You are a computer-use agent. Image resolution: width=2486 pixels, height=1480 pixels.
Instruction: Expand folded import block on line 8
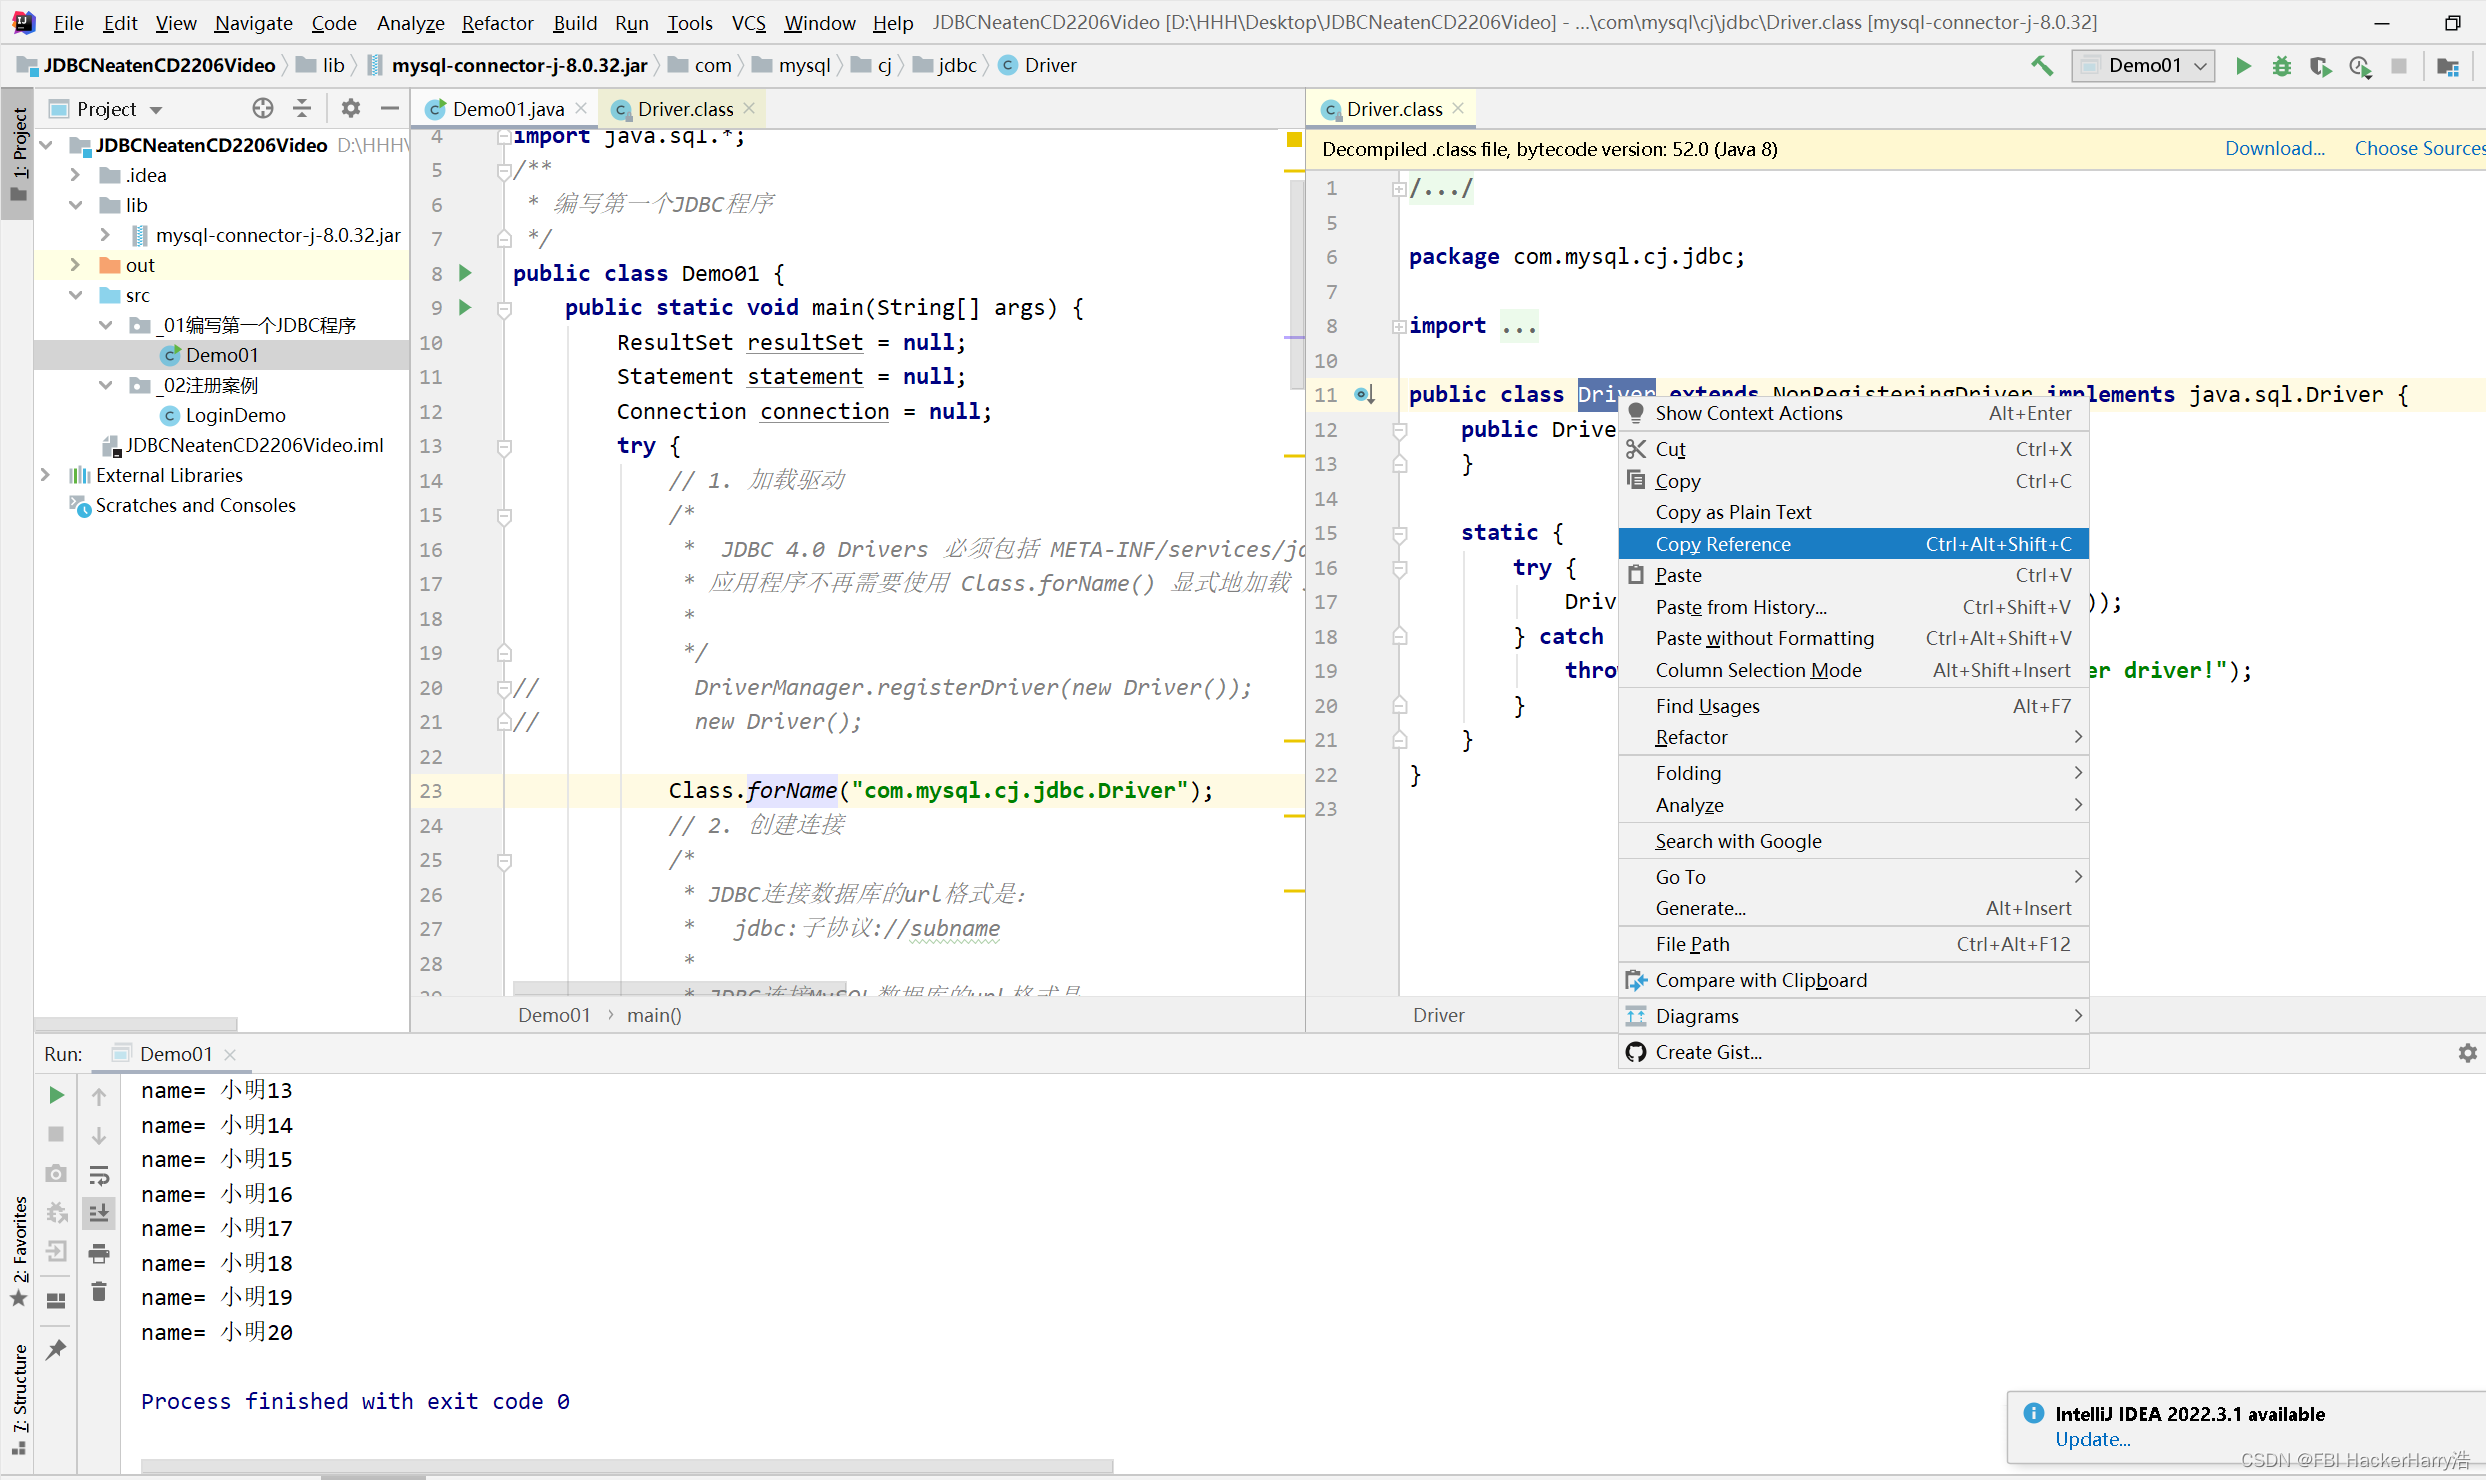[x=1399, y=326]
